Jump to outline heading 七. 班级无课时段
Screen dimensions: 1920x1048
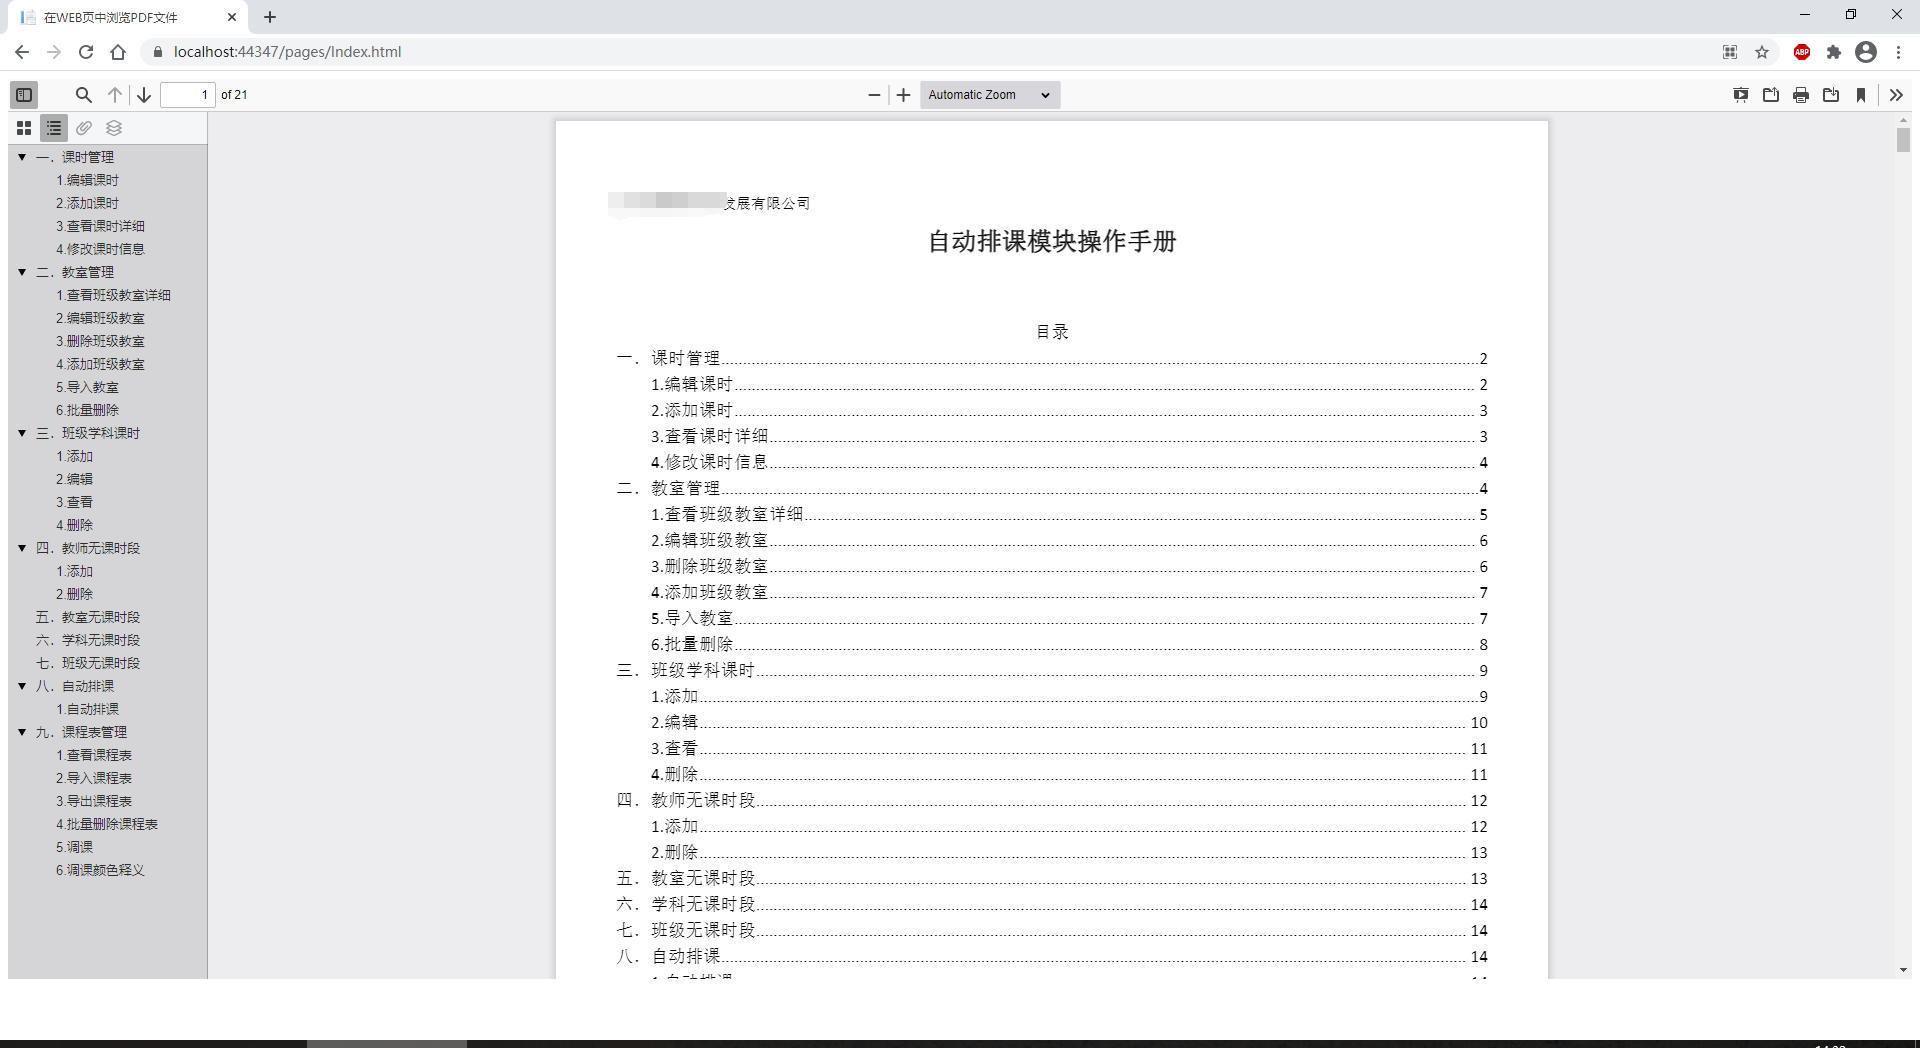pyautogui.click(x=88, y=663)
